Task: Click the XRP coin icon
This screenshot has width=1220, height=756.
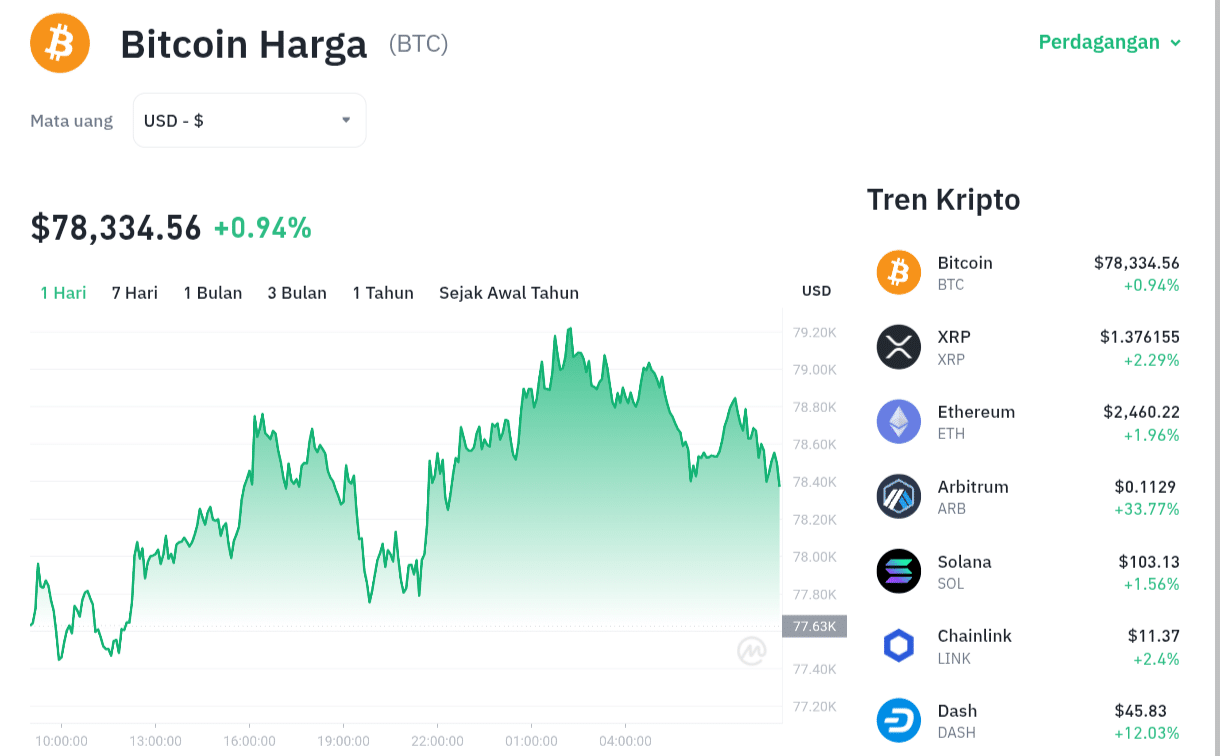Action: click(x=898, y=347)
